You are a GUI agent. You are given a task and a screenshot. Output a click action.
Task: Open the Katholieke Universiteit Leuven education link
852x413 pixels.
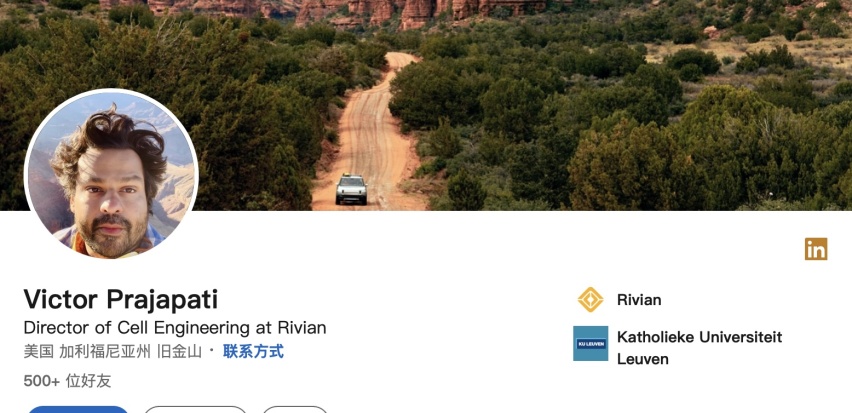[x=699, y=348]
